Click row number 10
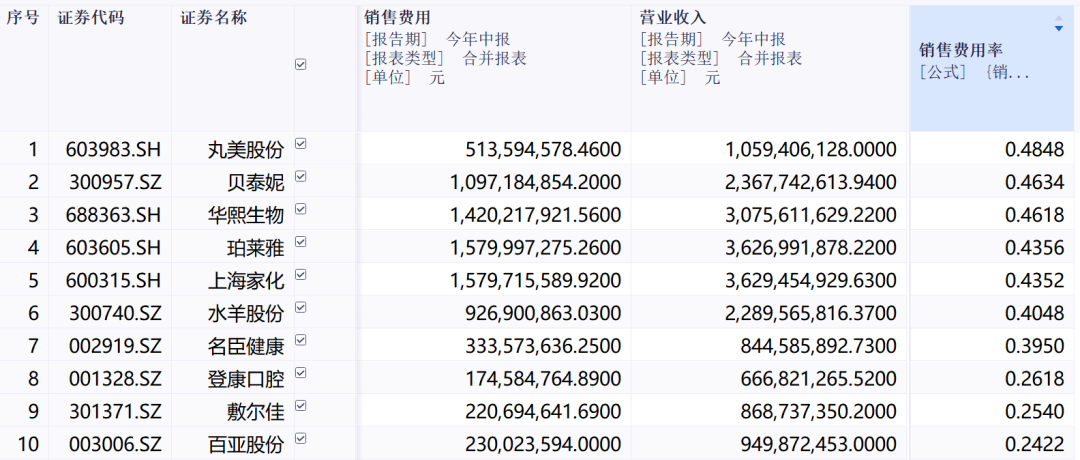The height and width of the screenshot is (460, 1080). pos(28,445)
